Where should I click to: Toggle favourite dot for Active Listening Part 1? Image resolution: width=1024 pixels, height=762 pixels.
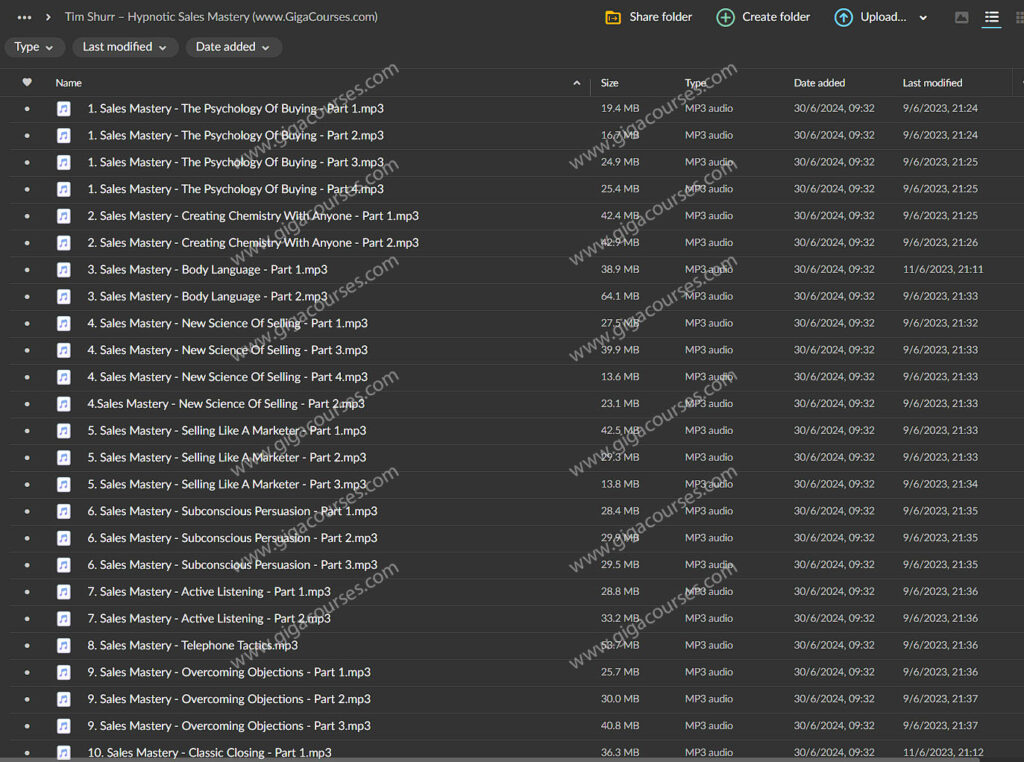tap(27, 592)
